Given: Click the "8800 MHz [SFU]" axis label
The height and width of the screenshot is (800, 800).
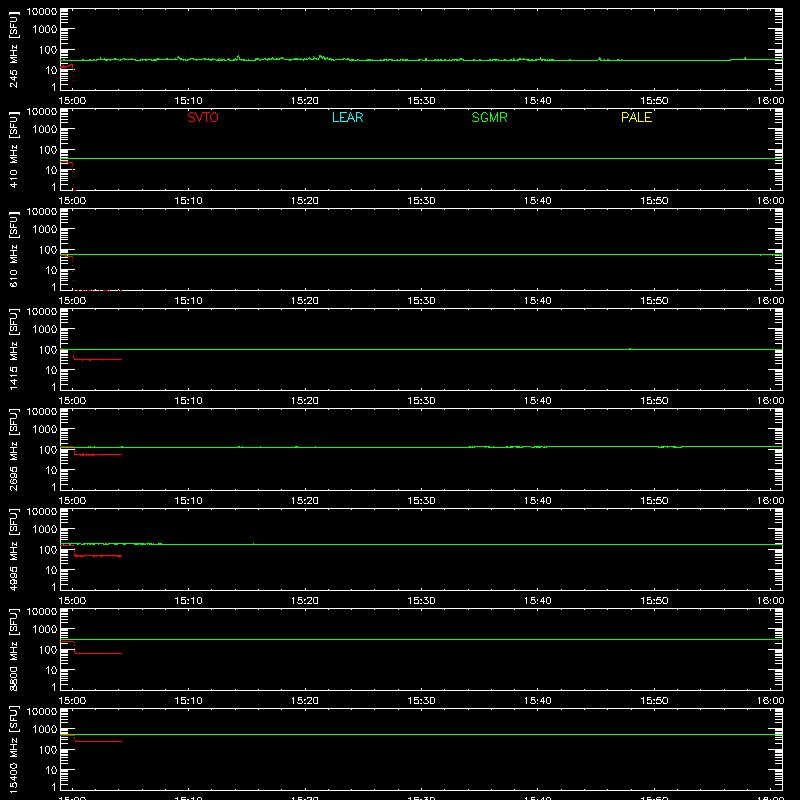Looking at the screenshot, I should [x=14, y=649].
